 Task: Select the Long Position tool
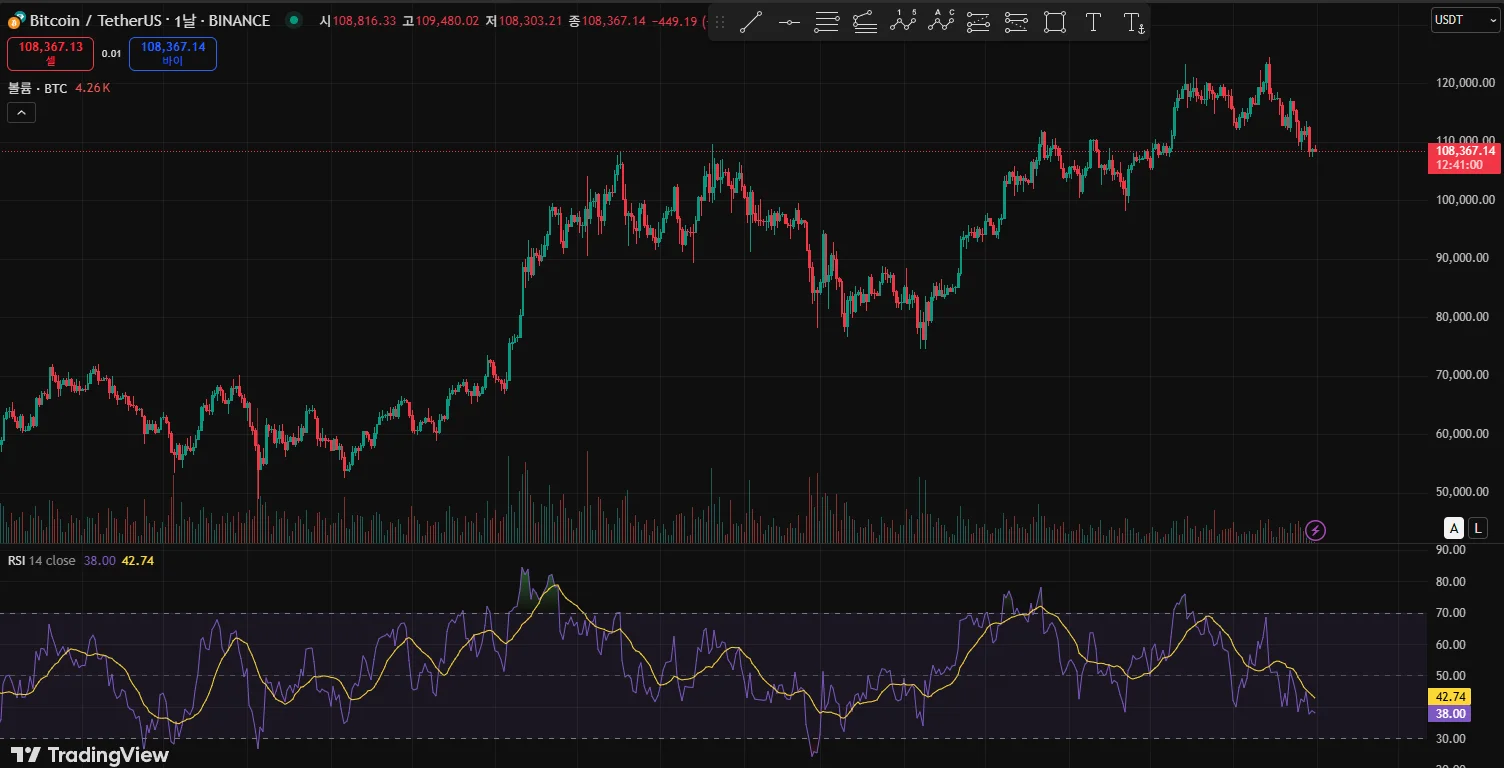click(x=978, y=22)
